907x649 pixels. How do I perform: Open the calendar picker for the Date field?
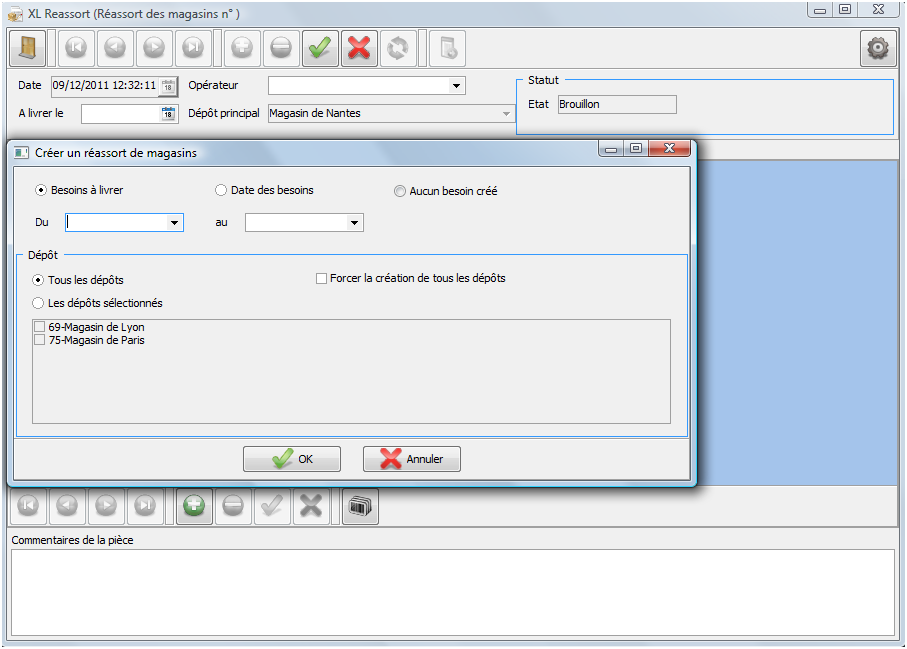(168, 86)
